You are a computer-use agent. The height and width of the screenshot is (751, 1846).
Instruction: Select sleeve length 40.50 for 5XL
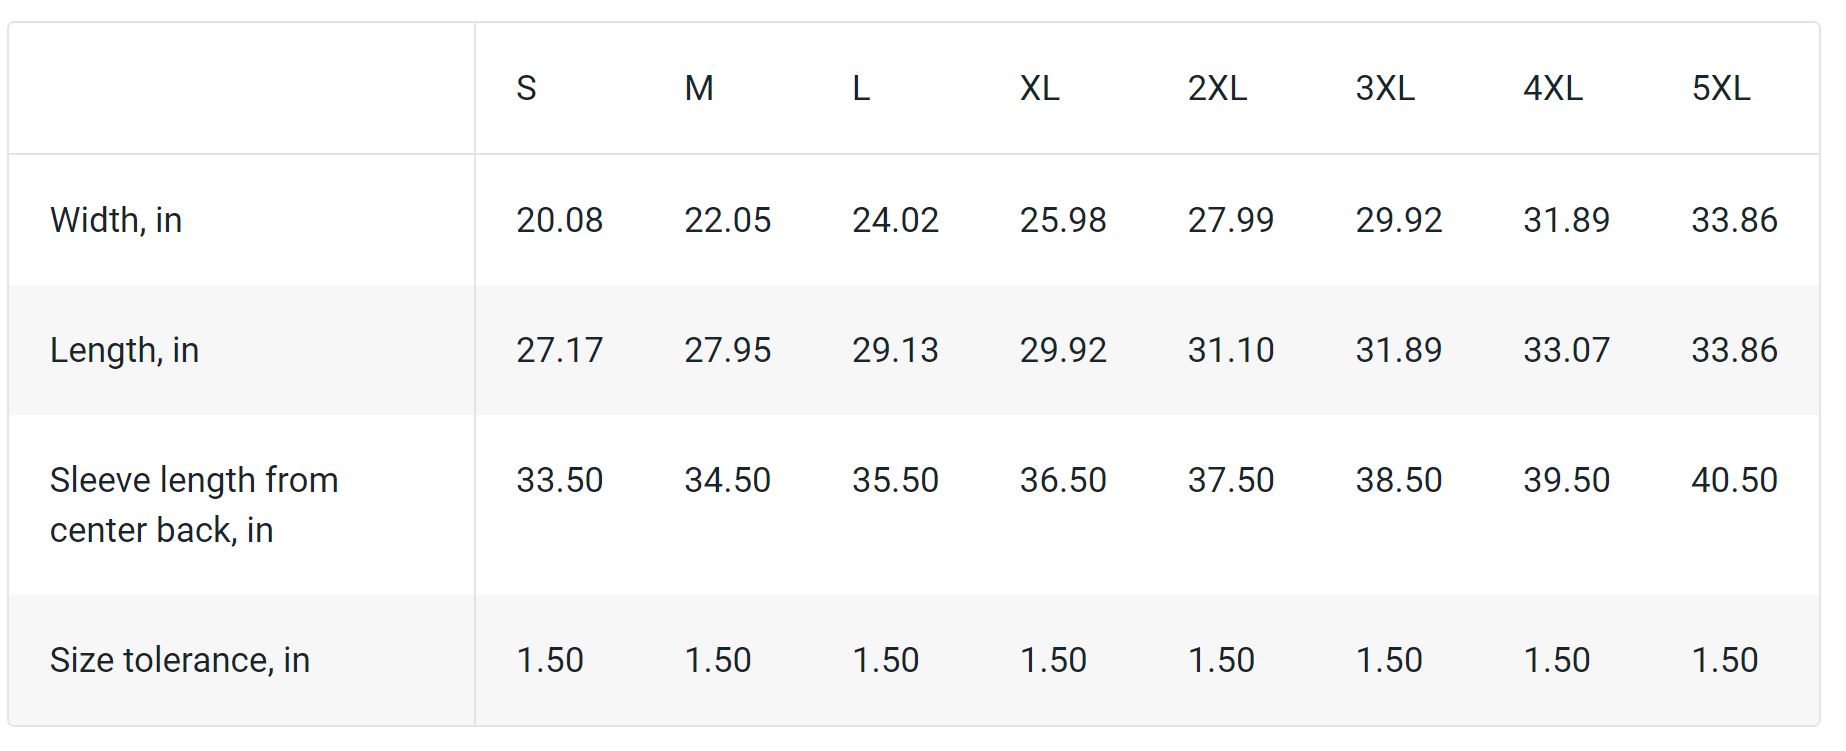coord(1734,480)
